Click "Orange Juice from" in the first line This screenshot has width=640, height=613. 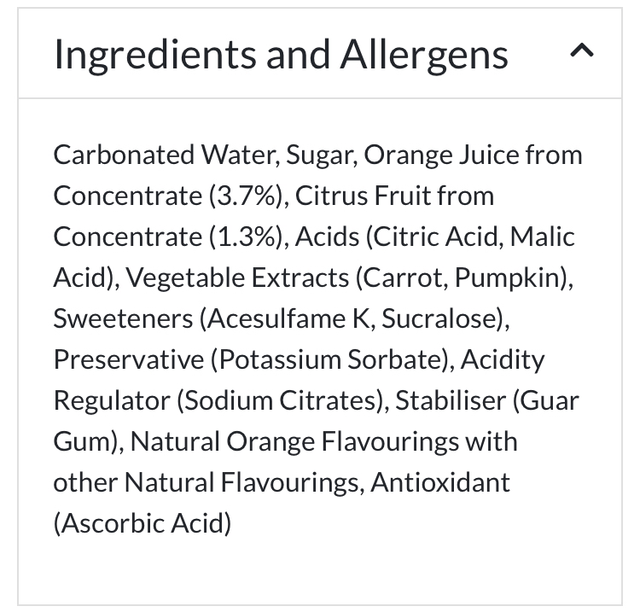(472, 155)
